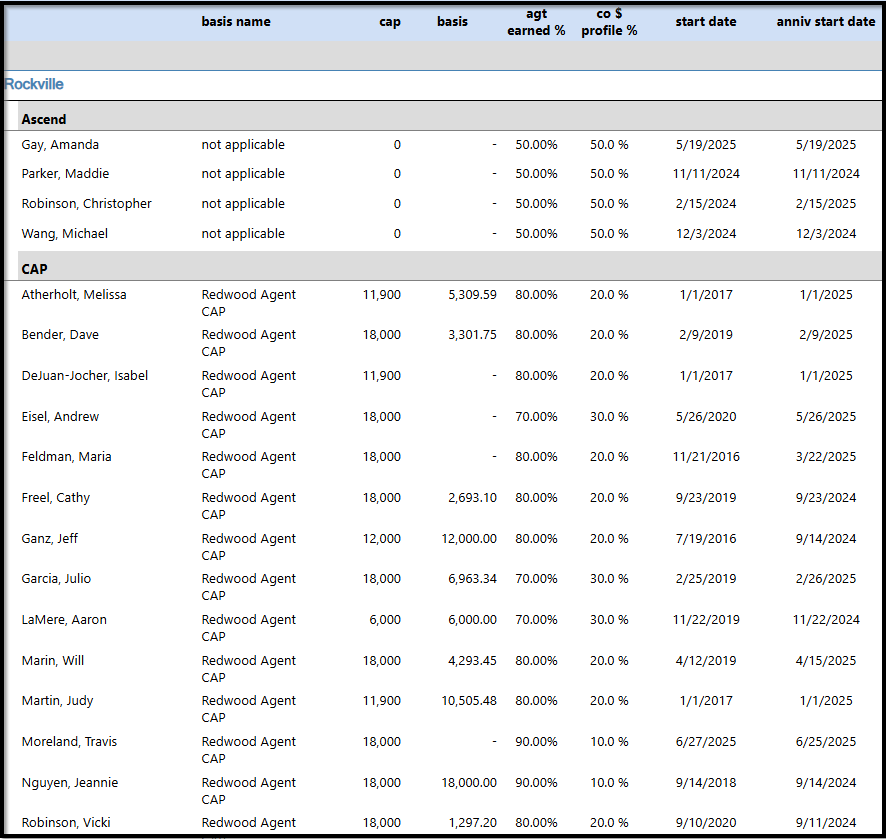
Task: Click anniv start date 9/11/2024
Action: tap(826, 823)
